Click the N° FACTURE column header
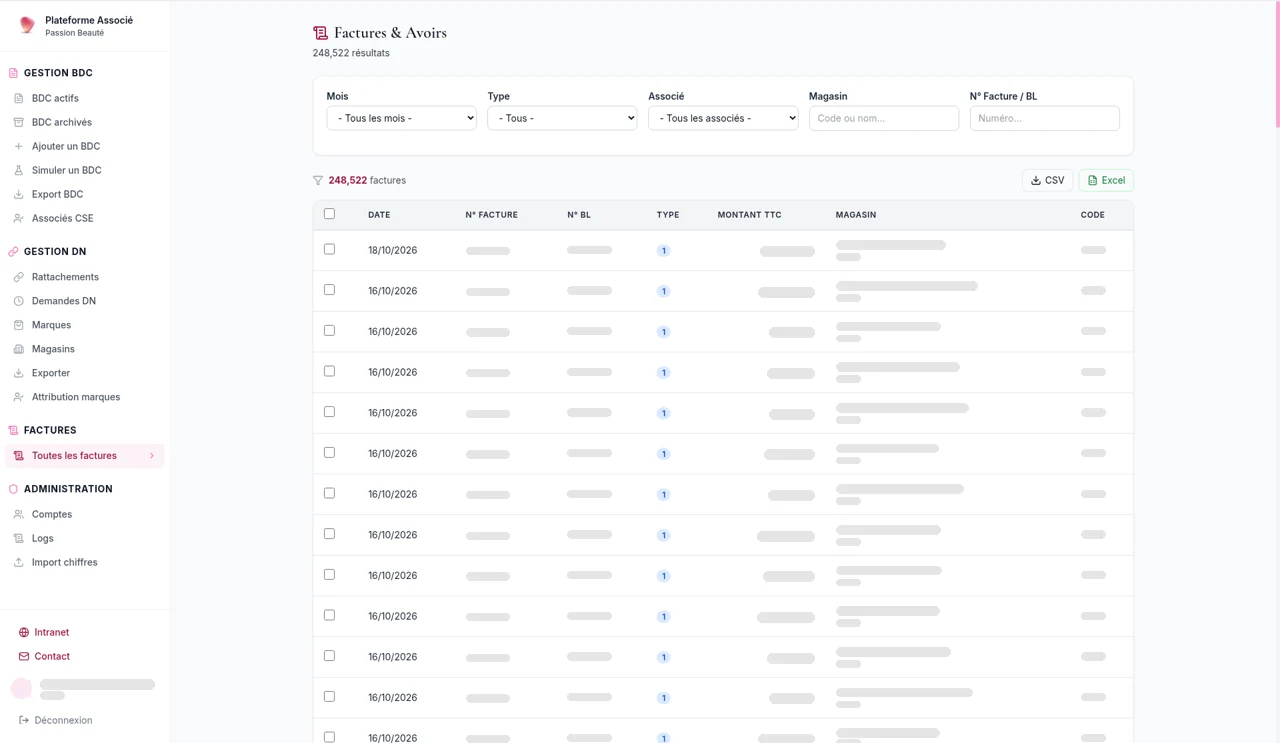The image size is (1280, 743). point(491,215)
